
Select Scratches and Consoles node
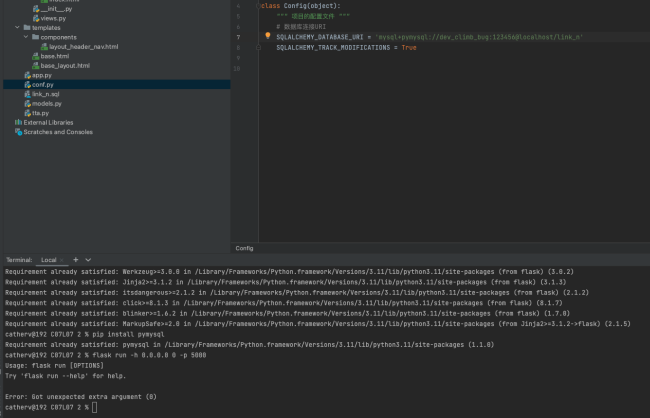point(58,132)
